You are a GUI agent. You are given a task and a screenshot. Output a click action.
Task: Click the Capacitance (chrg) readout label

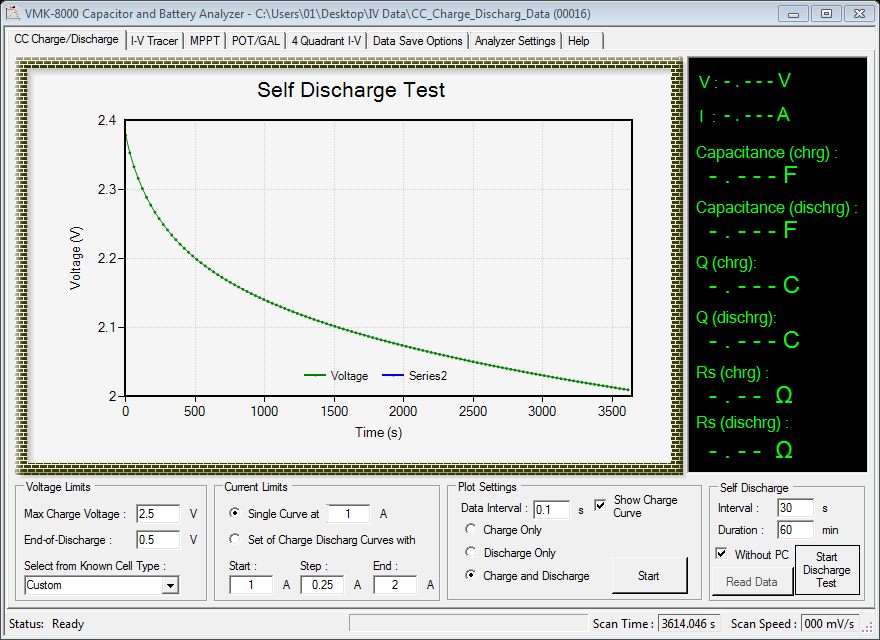tap(766, 153)
